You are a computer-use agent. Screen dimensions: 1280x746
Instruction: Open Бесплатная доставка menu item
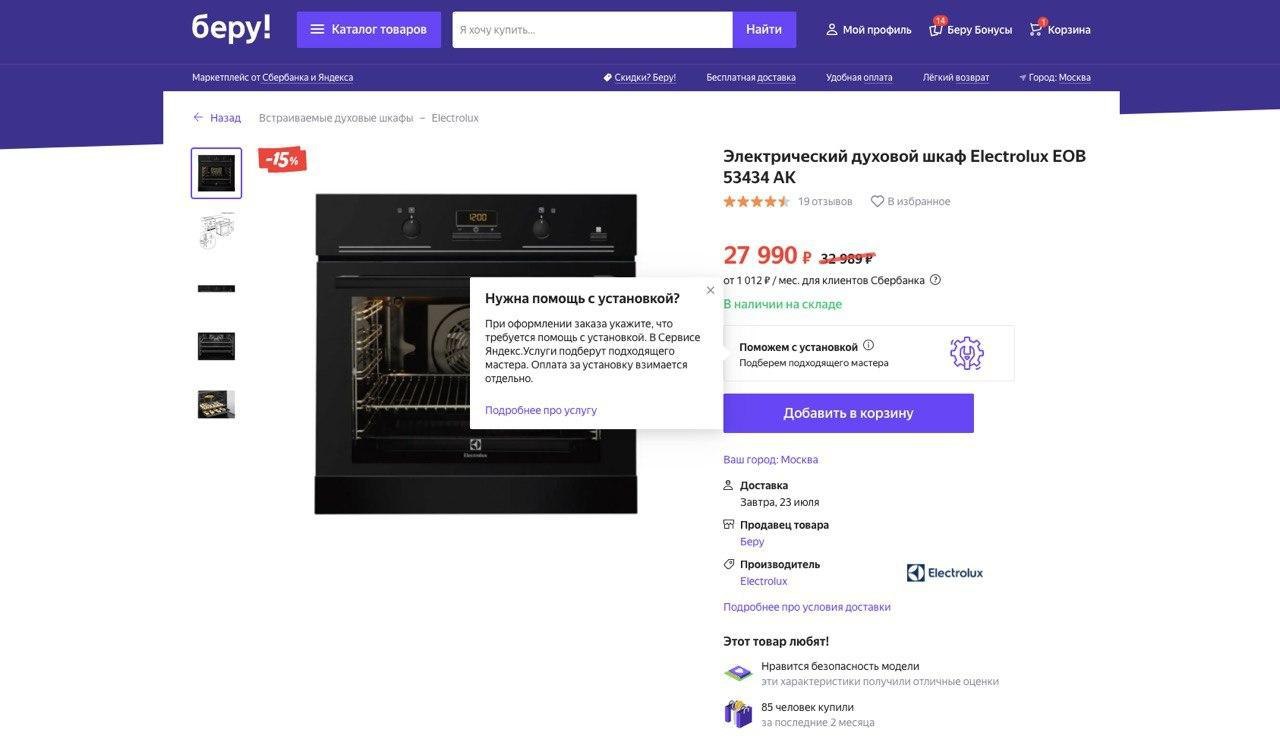[x=751, y=77]
